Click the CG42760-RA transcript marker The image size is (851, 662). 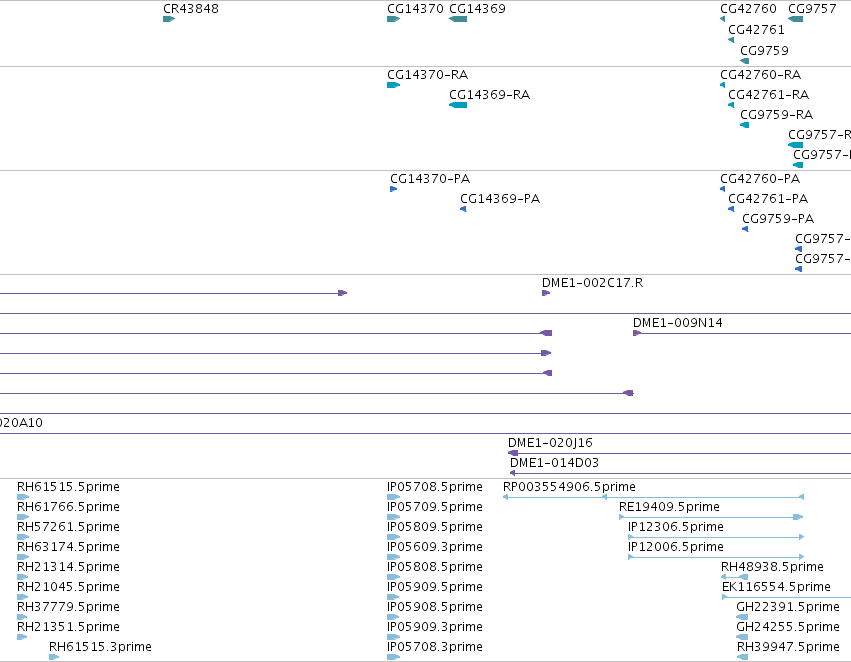722,85
